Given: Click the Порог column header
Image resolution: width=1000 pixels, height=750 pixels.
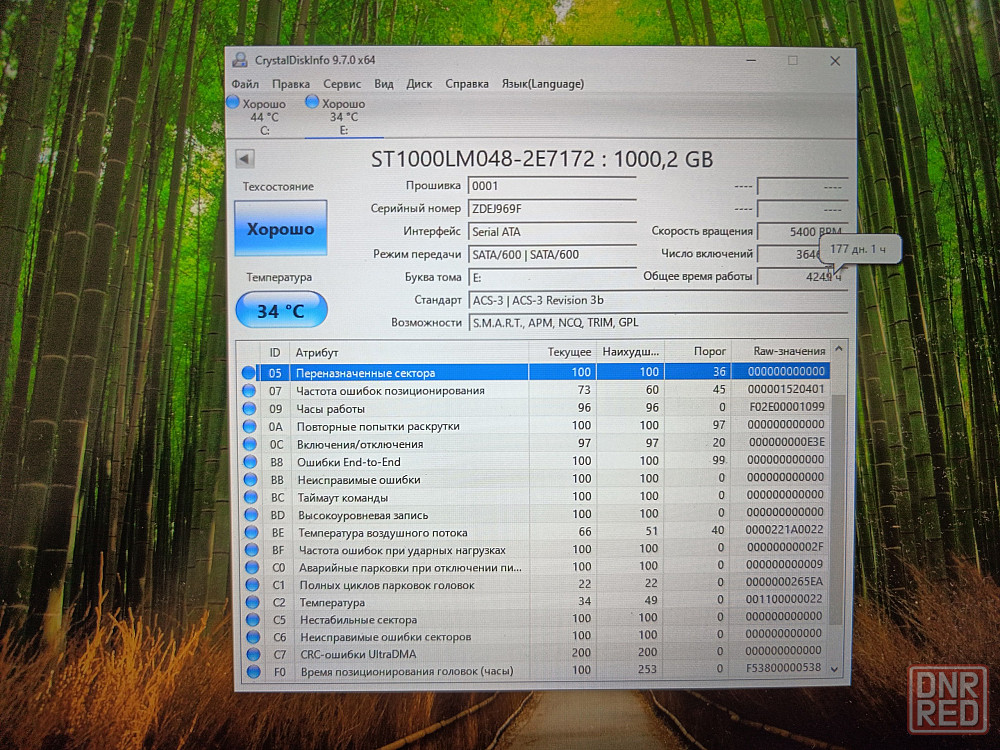Looking at the screenshot, I should pos(698,351).
